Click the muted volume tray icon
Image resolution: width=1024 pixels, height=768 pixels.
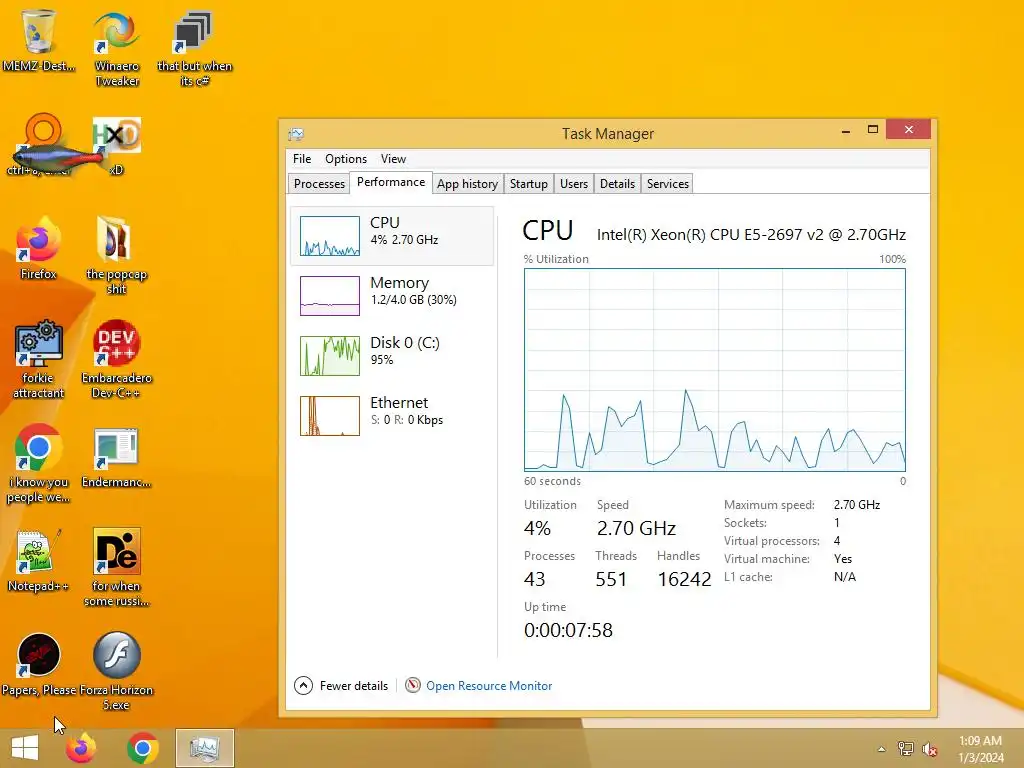click(x=929, y=749)
